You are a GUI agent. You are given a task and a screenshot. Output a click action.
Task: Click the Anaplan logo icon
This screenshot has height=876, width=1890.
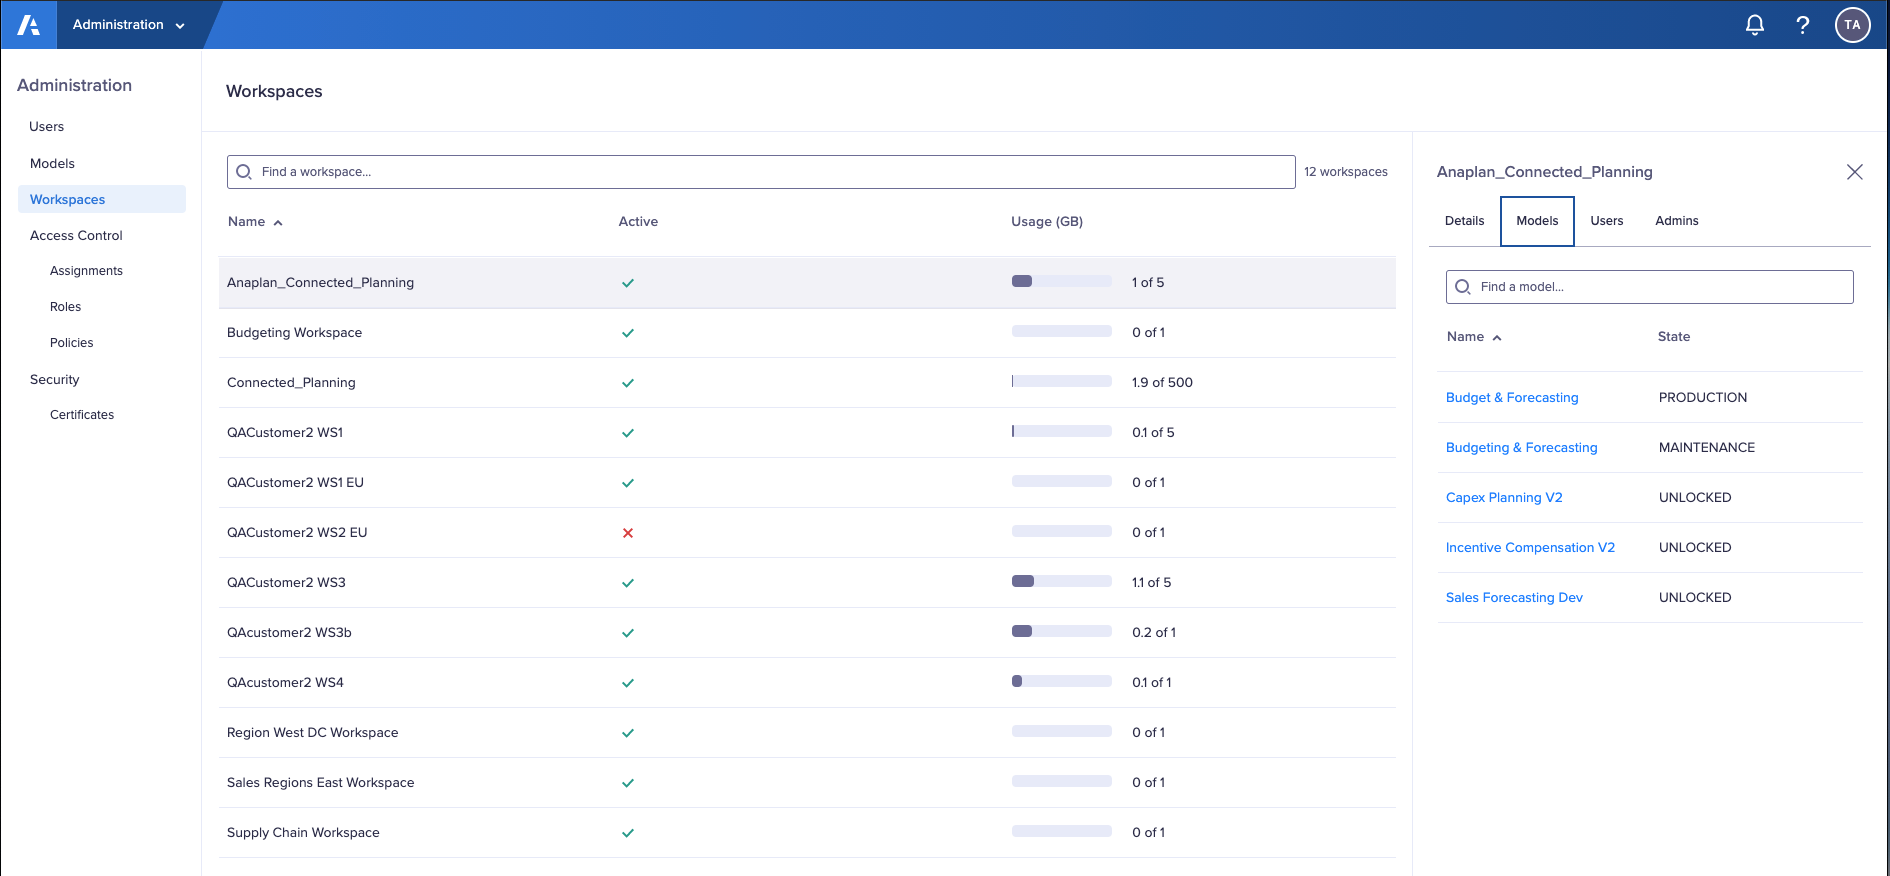click(29, 25)
